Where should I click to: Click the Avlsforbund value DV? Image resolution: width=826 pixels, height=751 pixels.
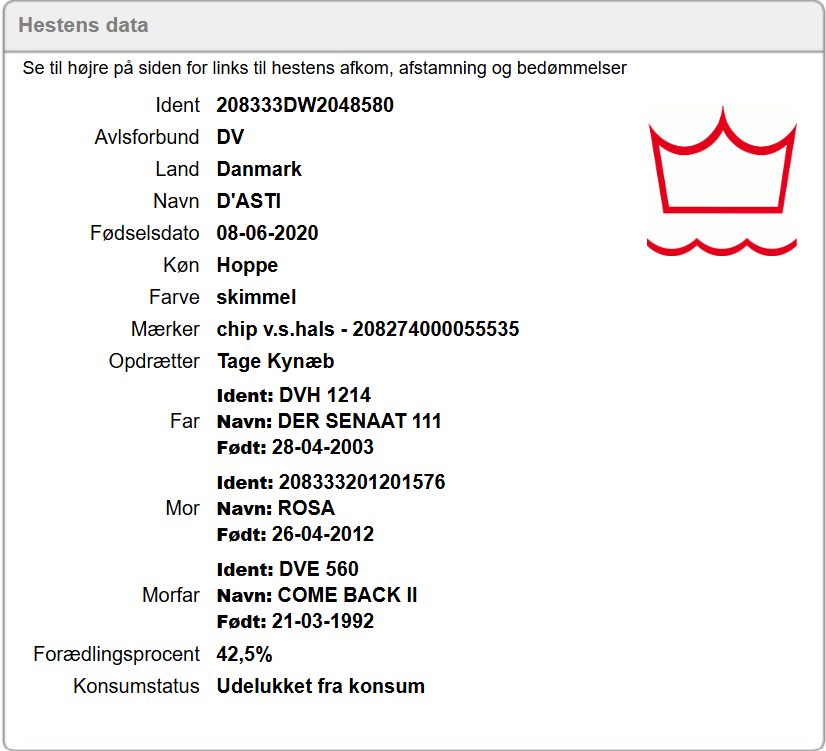(x=230, y=137)
